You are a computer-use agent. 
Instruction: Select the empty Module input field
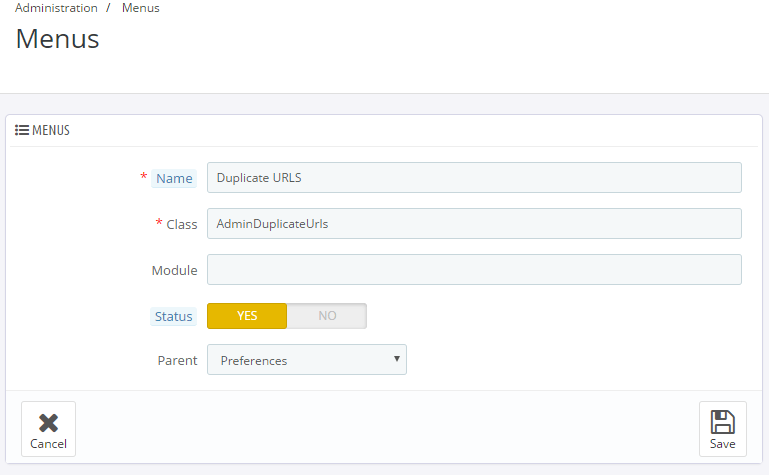coord(473,270)
